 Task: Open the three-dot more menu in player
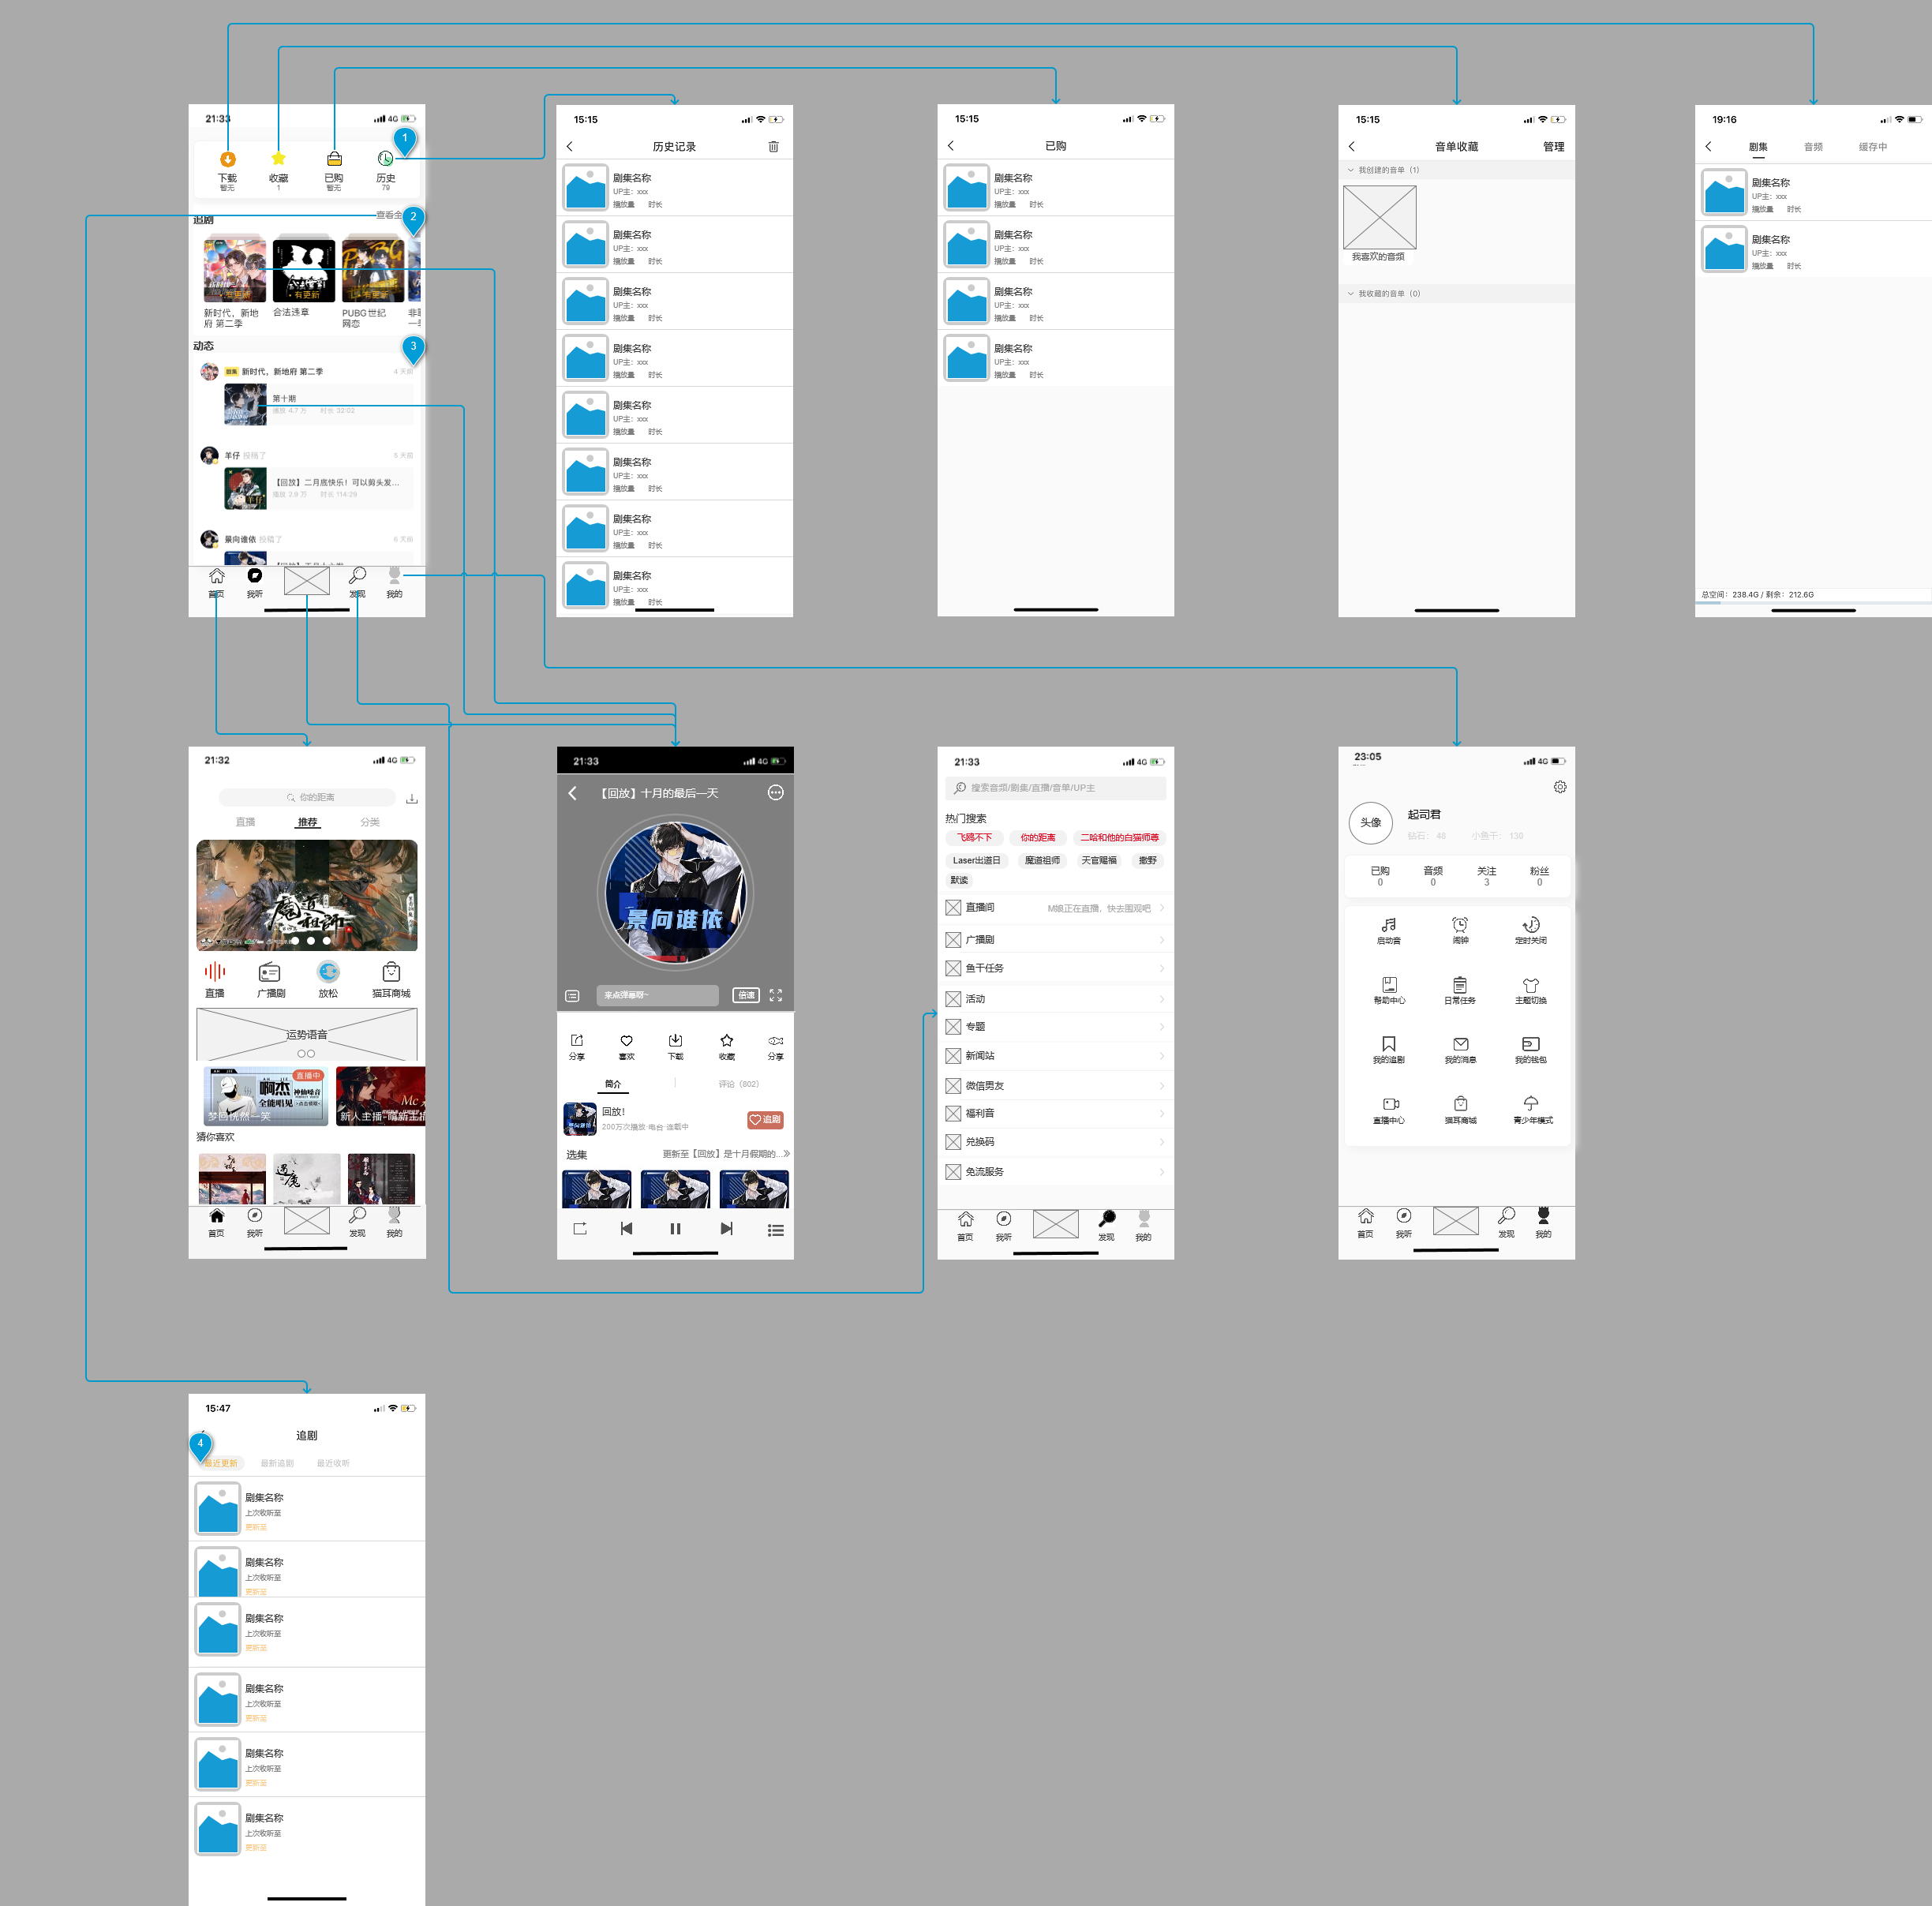click(775, 793)
